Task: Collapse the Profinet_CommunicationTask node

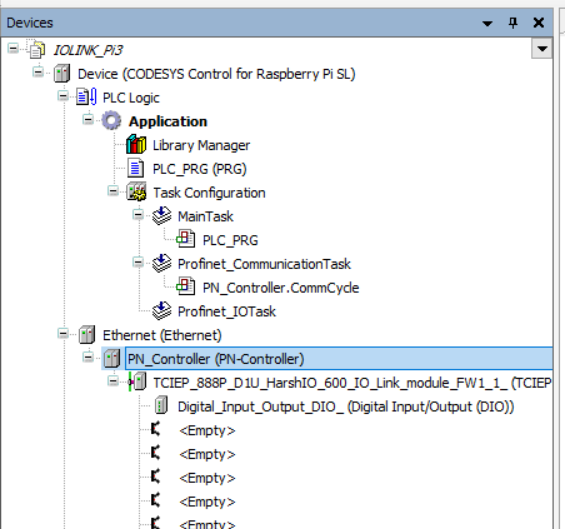Action: click(138, 262)
